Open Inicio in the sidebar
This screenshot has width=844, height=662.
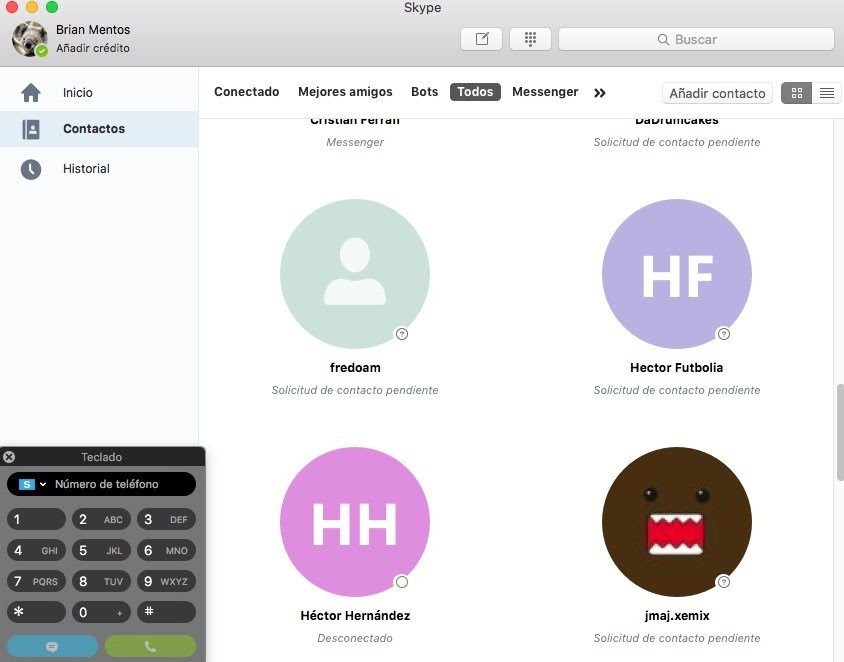[x=99, y=93]
